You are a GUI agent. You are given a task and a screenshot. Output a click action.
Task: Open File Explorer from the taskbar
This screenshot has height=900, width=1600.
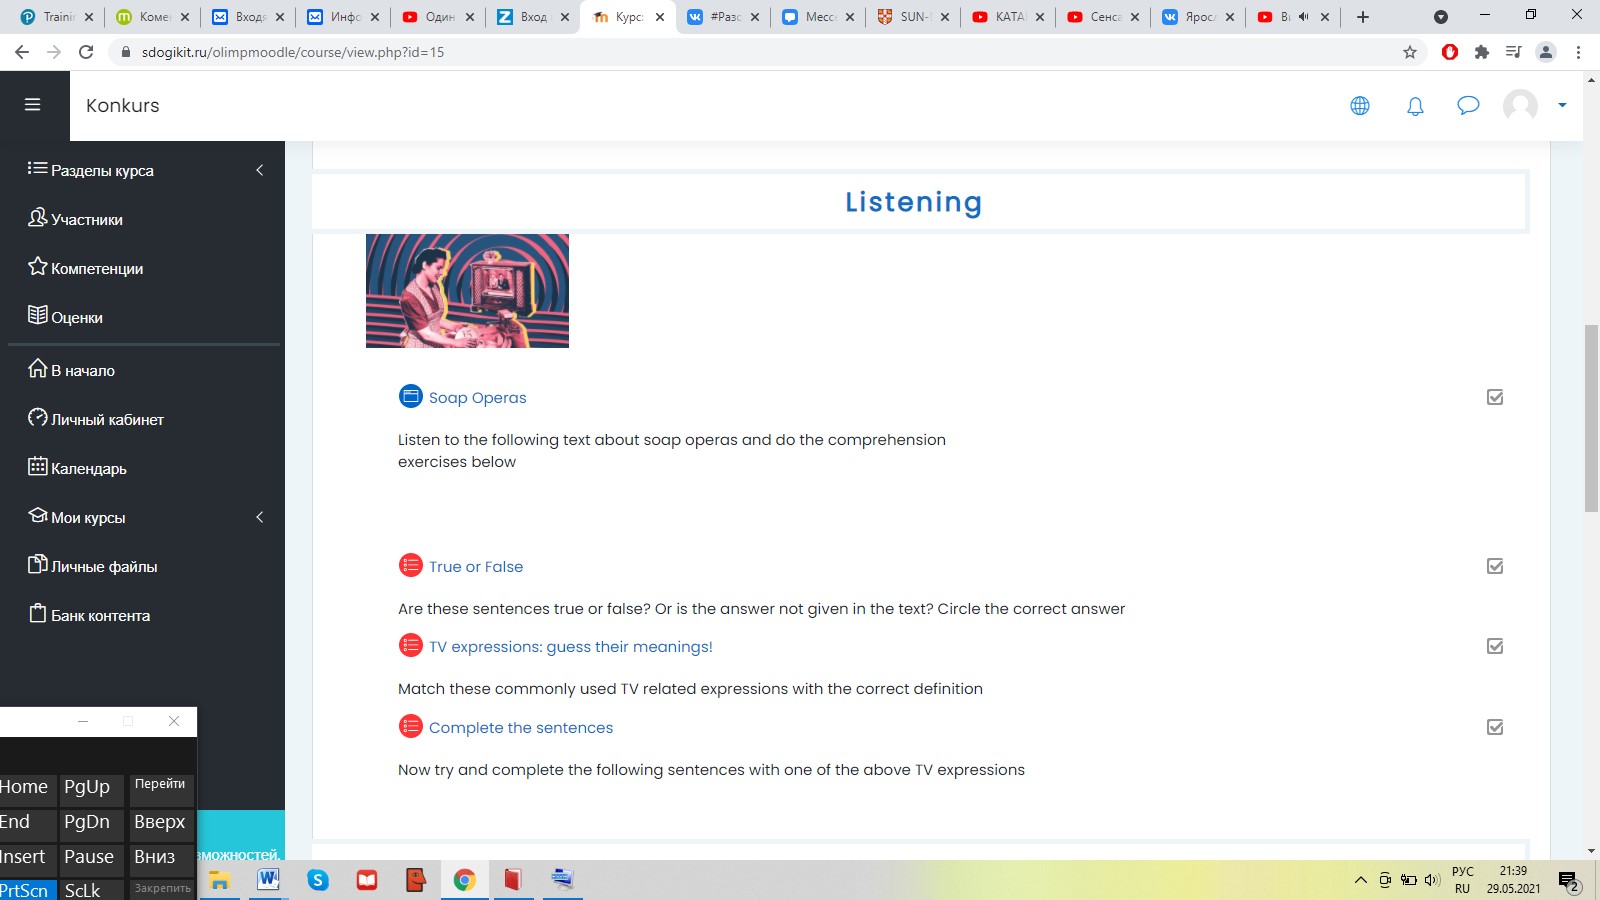[219, 880]
